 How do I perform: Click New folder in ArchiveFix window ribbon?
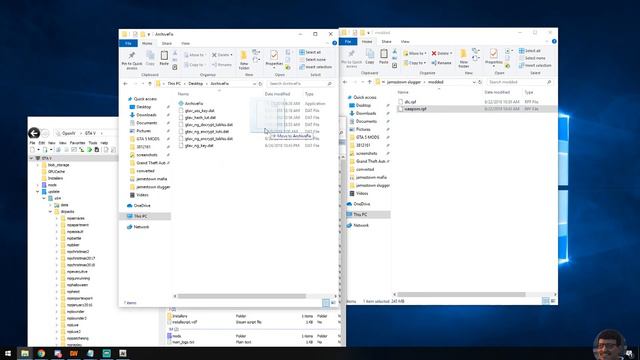click(x=244, y=59)
